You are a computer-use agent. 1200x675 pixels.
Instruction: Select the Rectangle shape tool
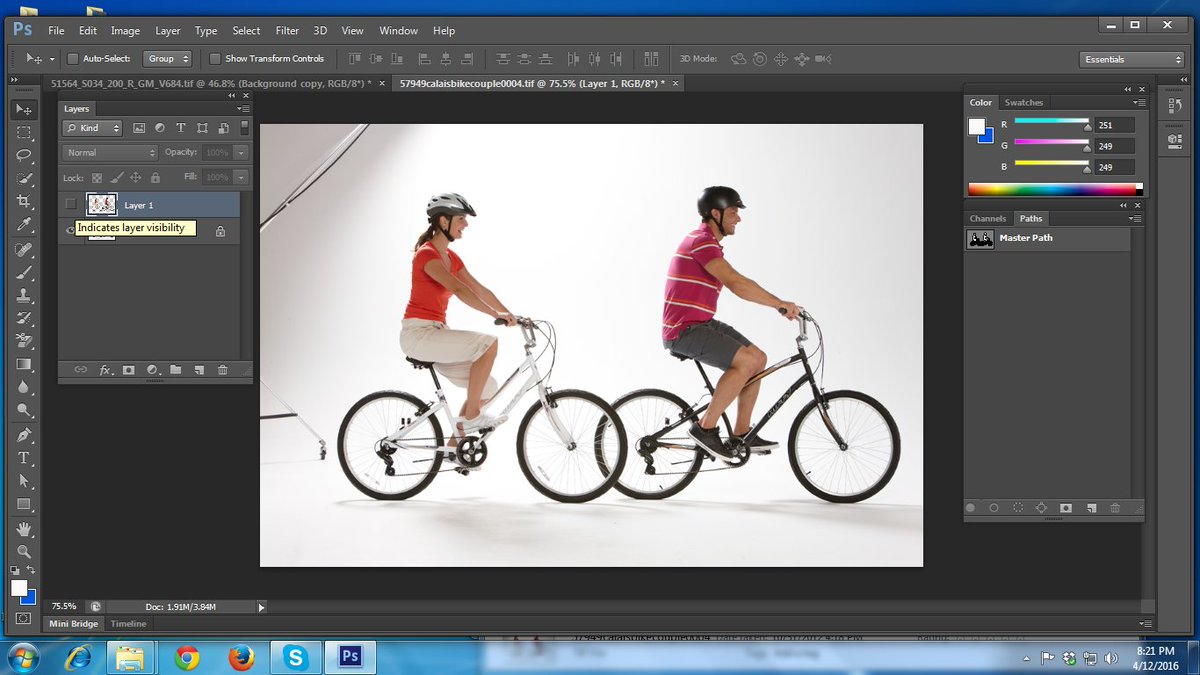(x=24, y=504)
